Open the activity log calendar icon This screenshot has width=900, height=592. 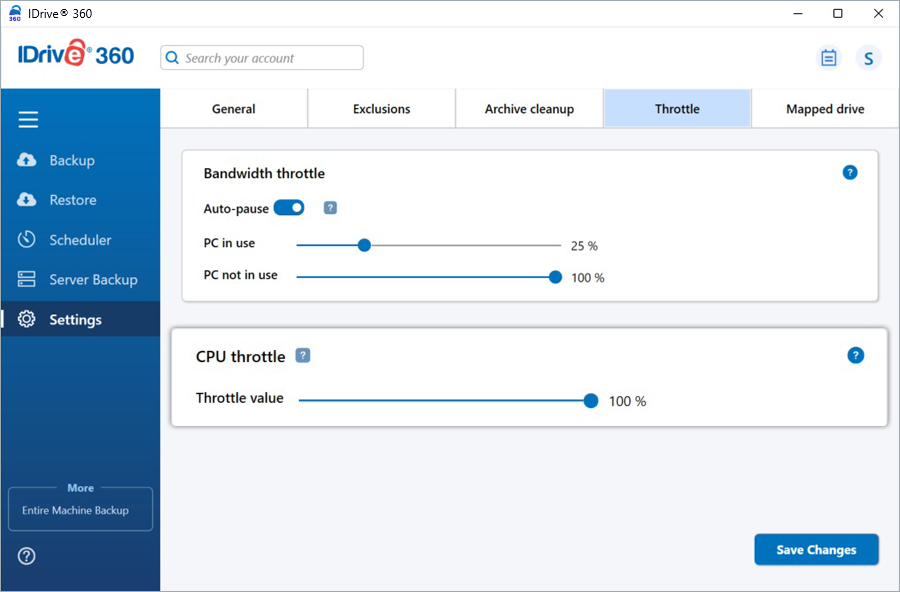coord(828,58)
